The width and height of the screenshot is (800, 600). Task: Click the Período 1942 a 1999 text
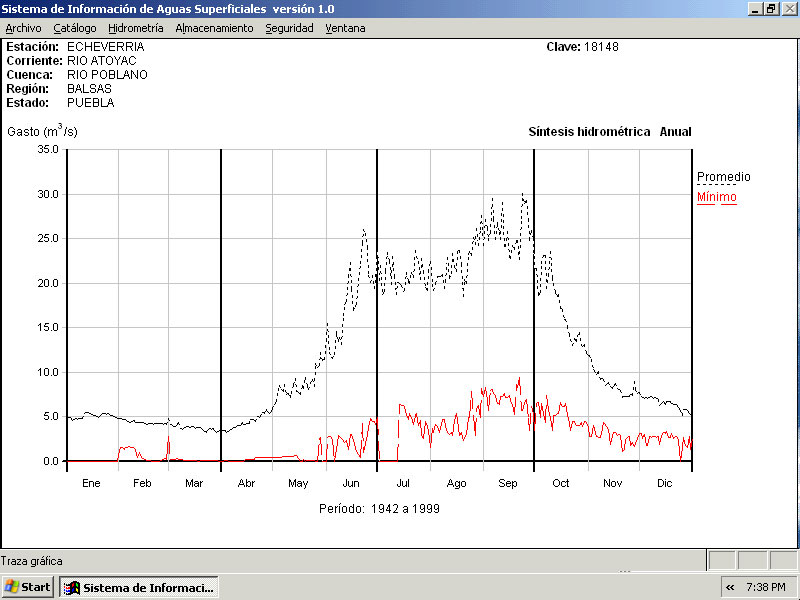click(x=379, y=508)
